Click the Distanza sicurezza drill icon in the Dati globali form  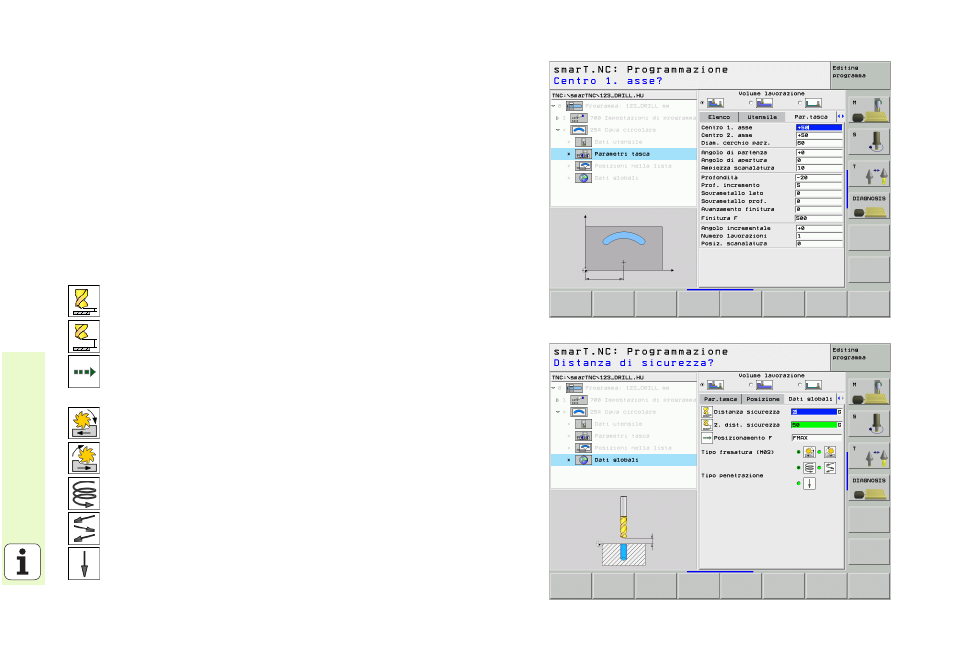[x=706, y=412]
